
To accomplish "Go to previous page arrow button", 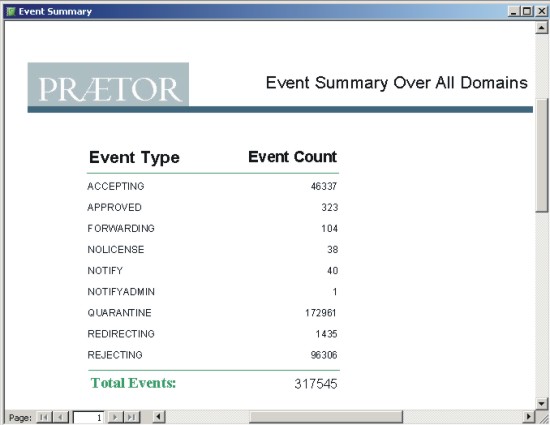I will tap(60, 417).
